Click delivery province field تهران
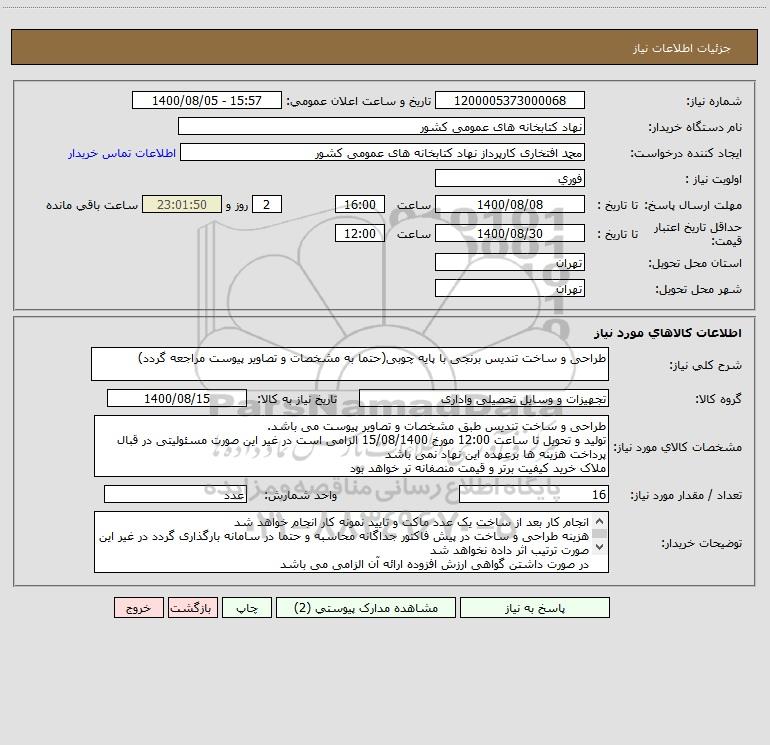 pyautogui.click(x=510, y=262)
